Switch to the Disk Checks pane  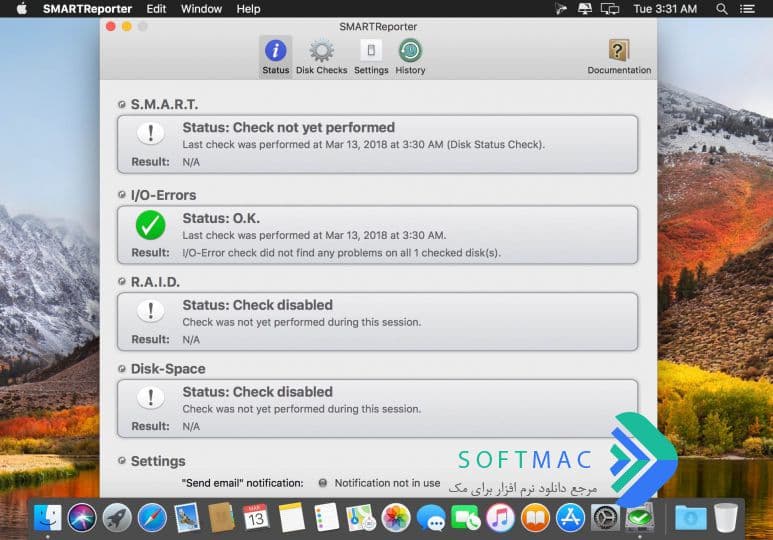point(321,56)
